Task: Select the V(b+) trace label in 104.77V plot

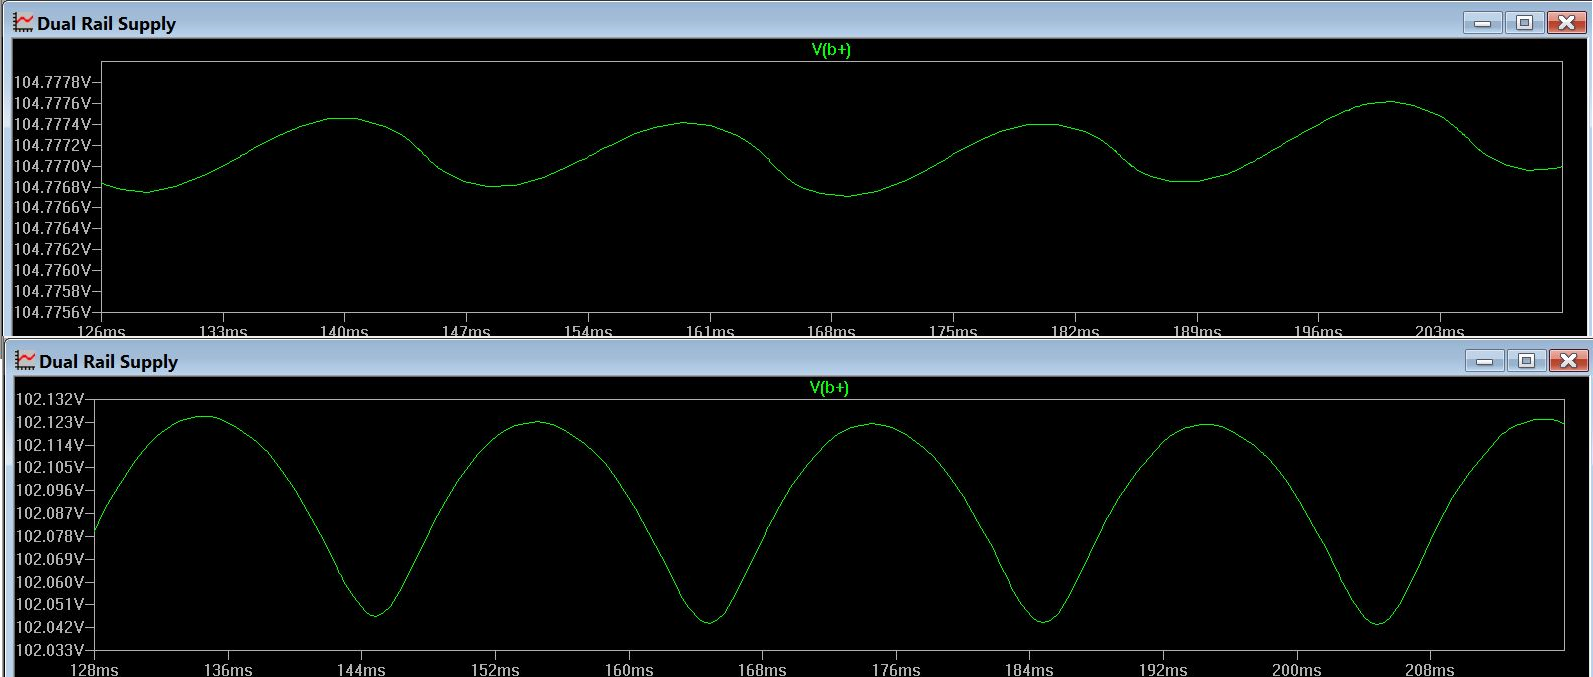Action: click(831, 49)
